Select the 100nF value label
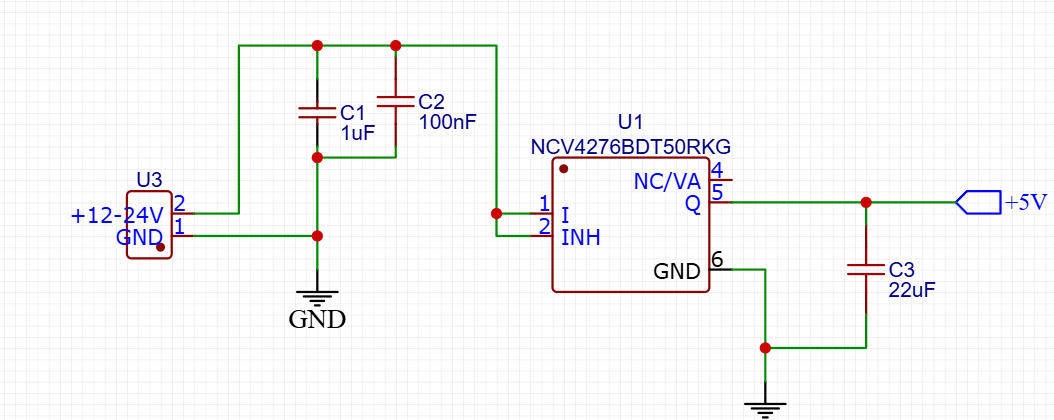Screen dimensions: 1054x420 point(447,121)
